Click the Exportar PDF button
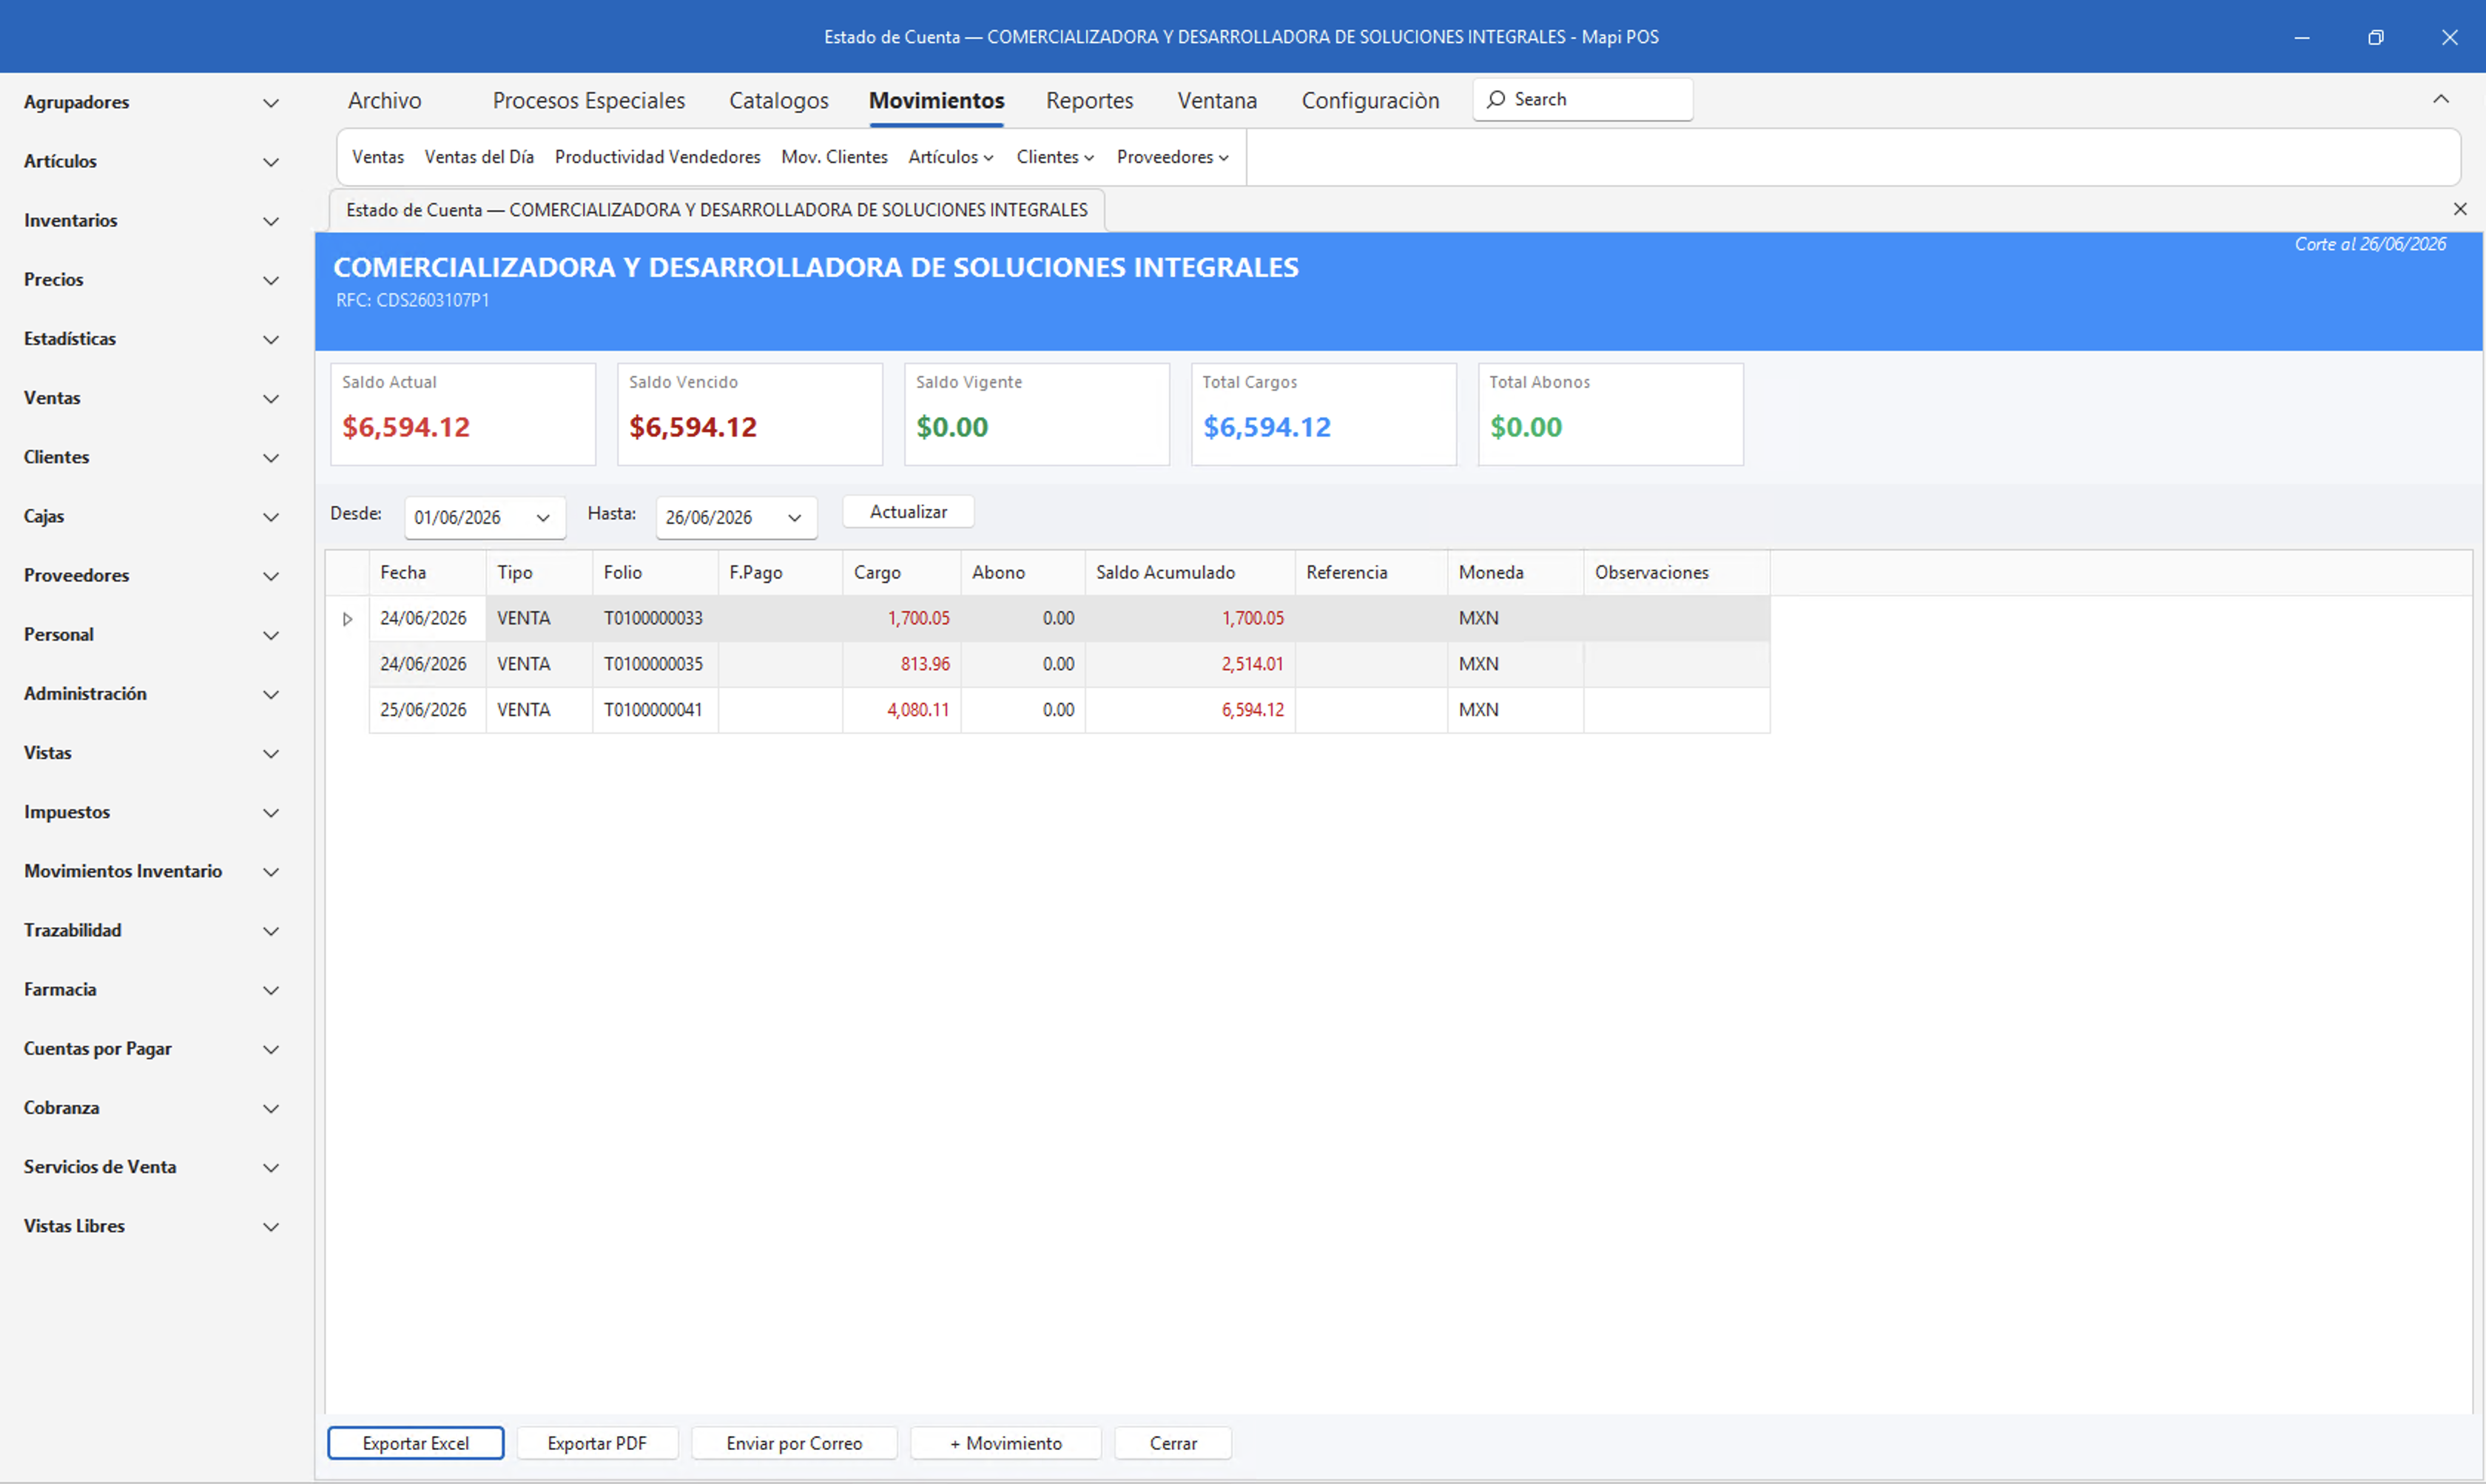 coord(597,1443)
